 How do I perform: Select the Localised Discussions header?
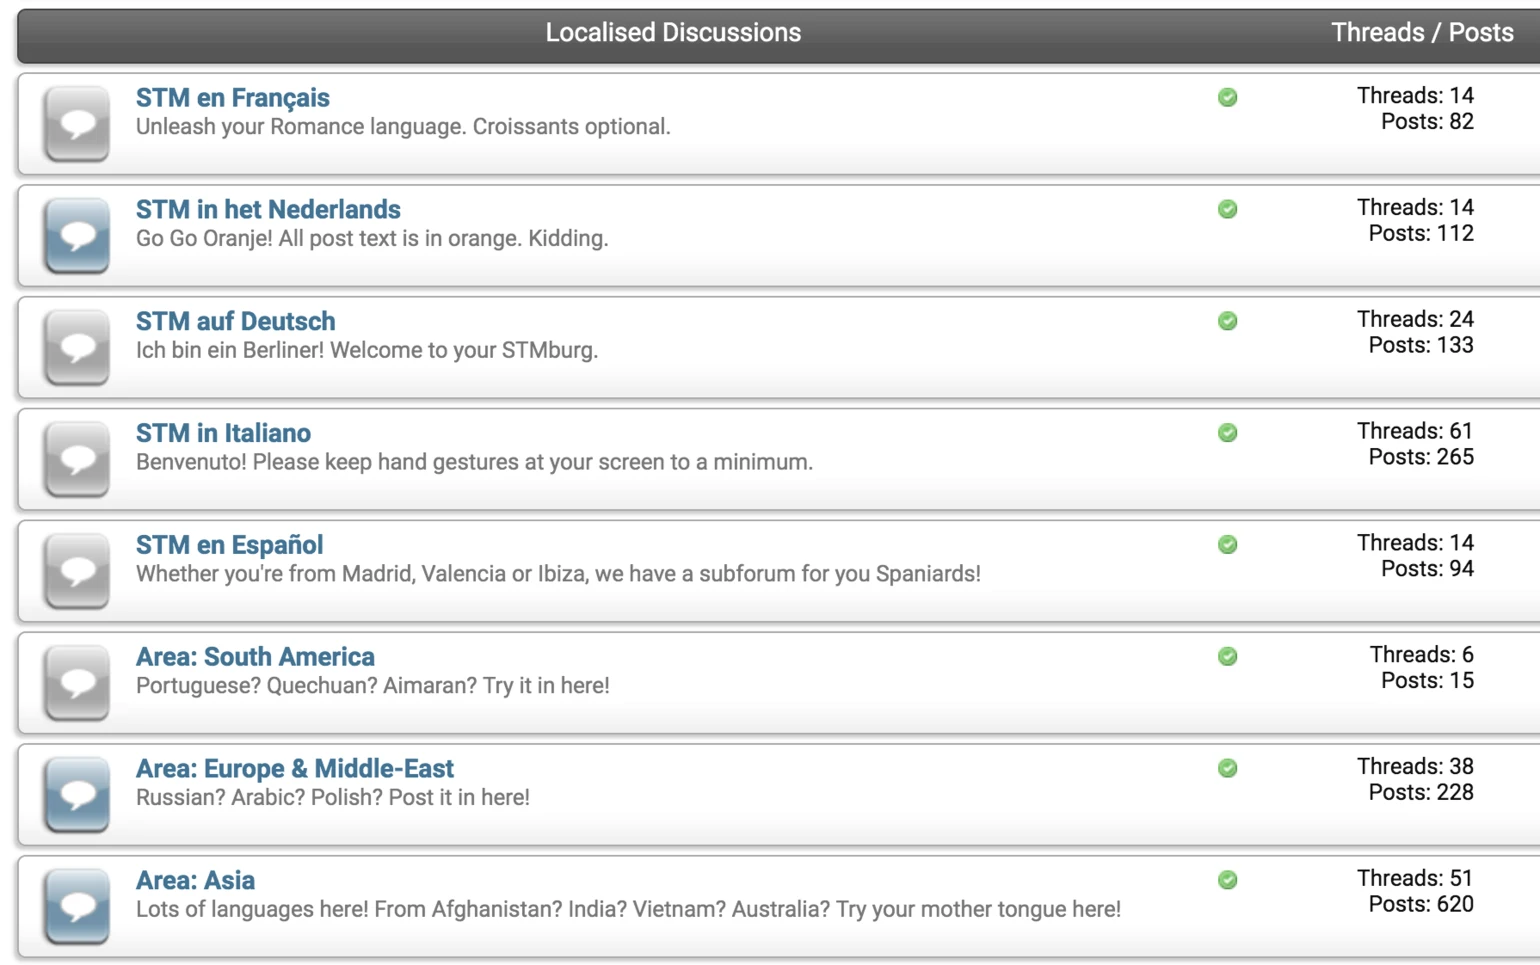coord(672,32)
